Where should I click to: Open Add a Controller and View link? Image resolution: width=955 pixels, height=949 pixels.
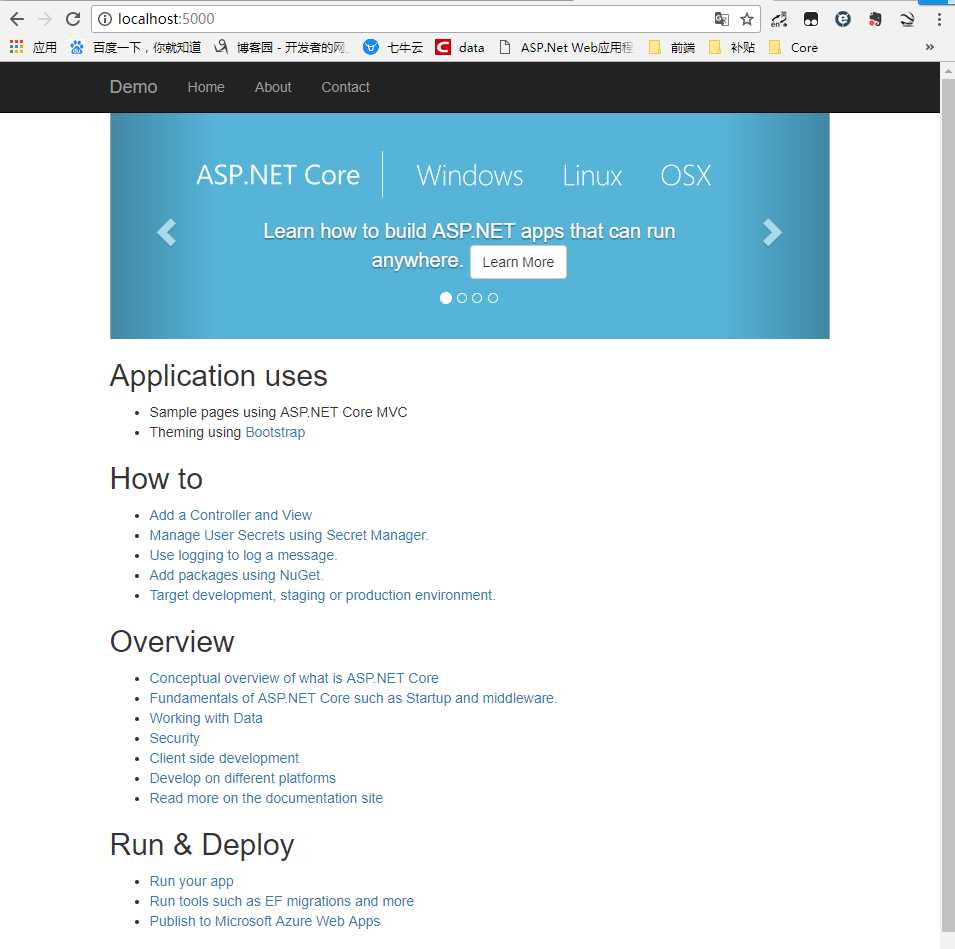231,515
